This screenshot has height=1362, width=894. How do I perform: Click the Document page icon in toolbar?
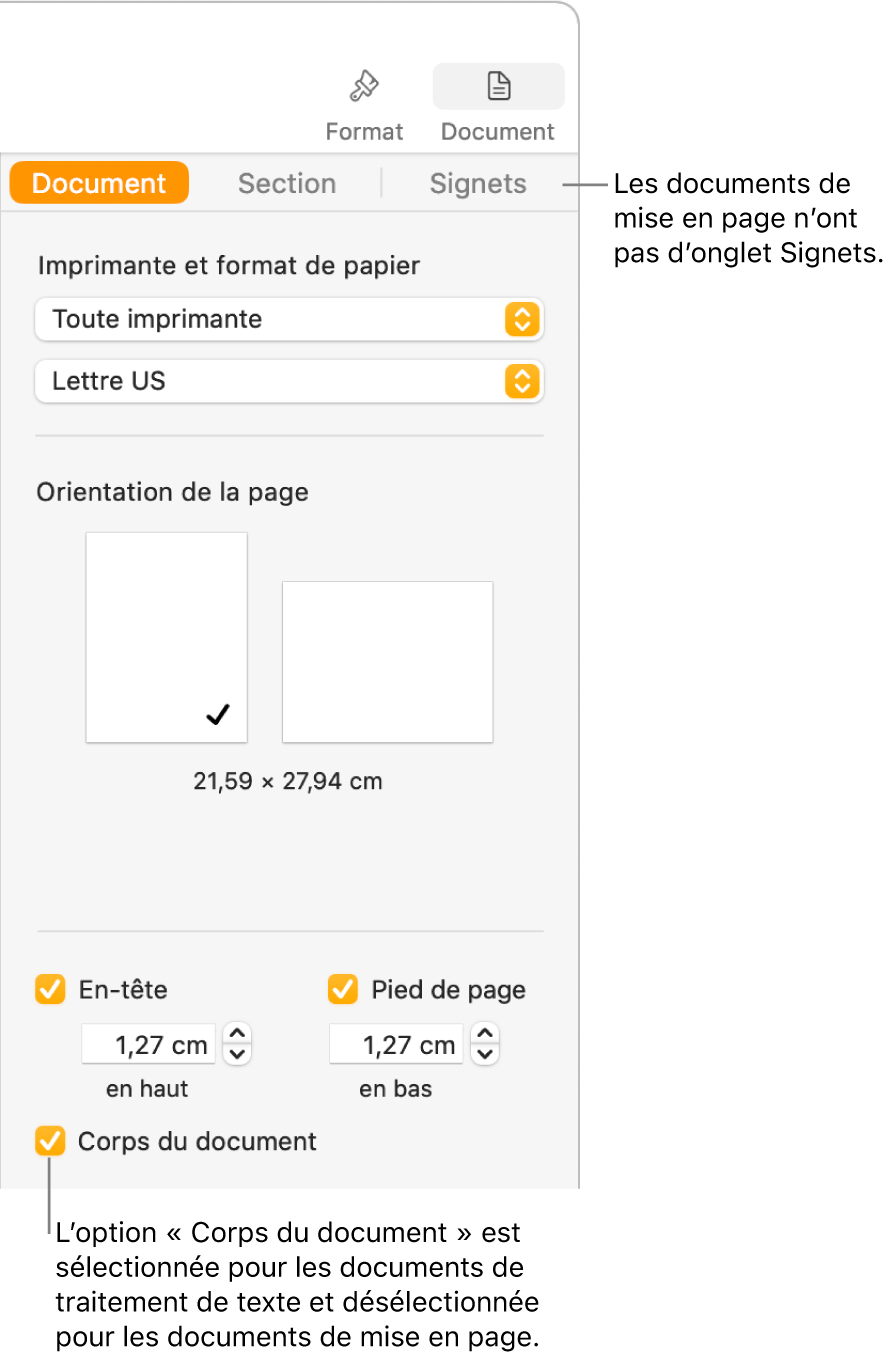[x=498, y=87]
